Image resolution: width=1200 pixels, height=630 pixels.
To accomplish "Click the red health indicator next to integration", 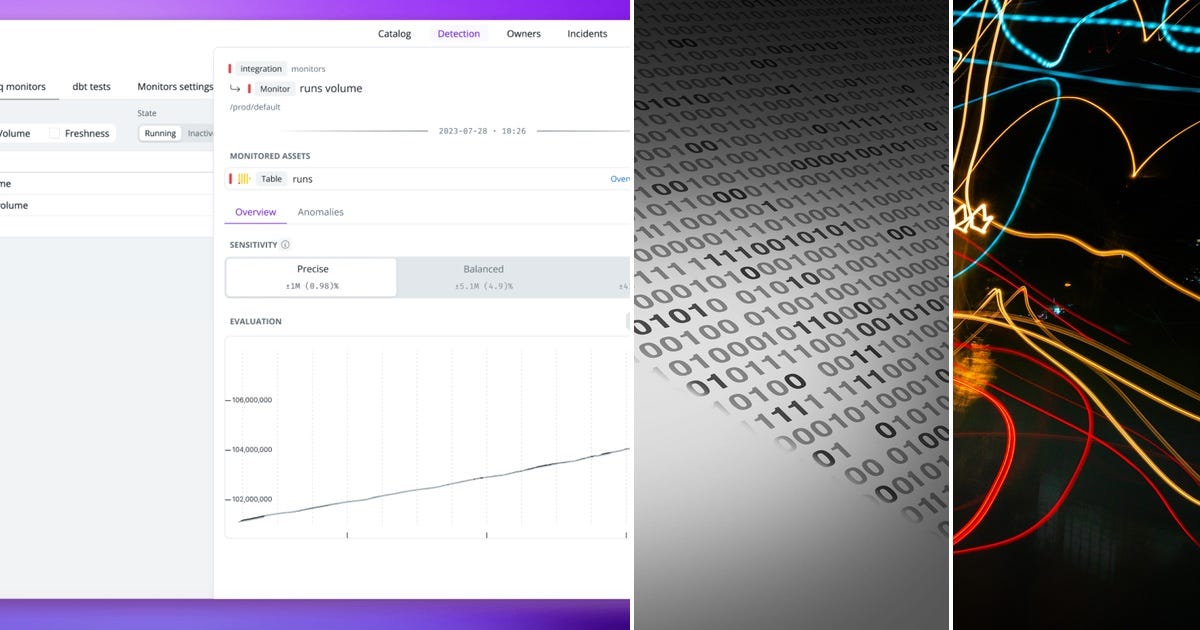I will [x=229, y=67].
